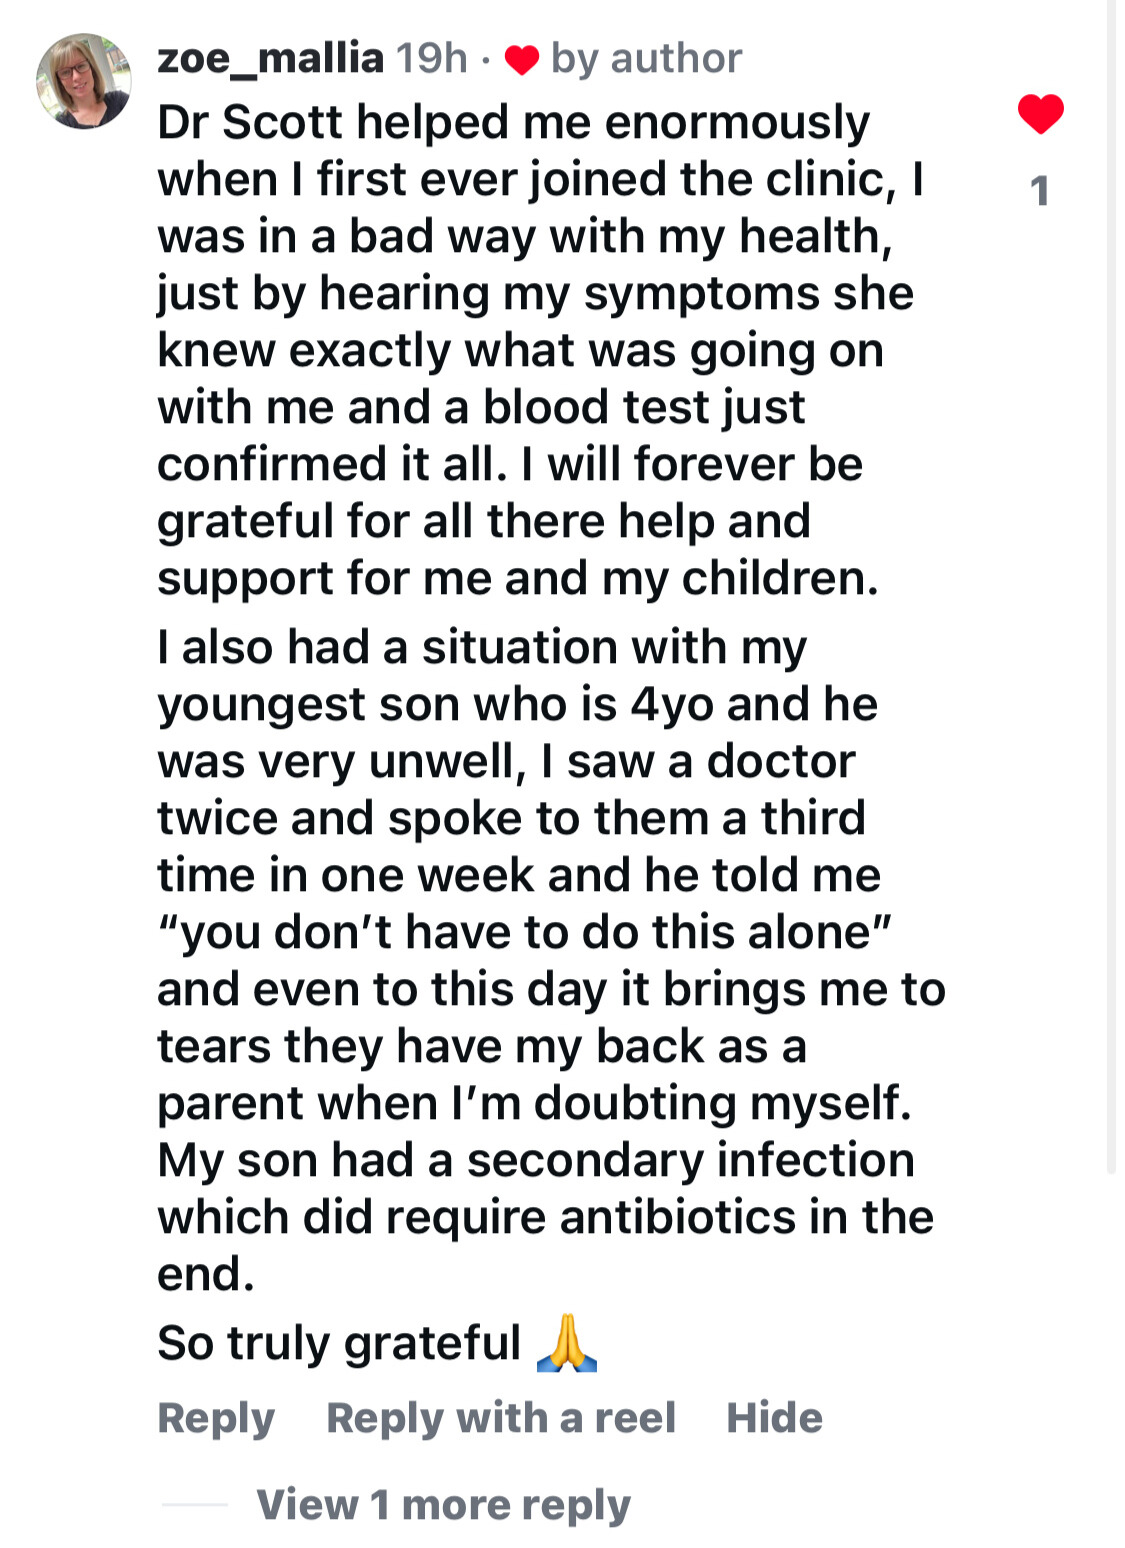Like the comment with the large heart icon
This screenshot has width=1125, height=1548.
point(1040,114)
